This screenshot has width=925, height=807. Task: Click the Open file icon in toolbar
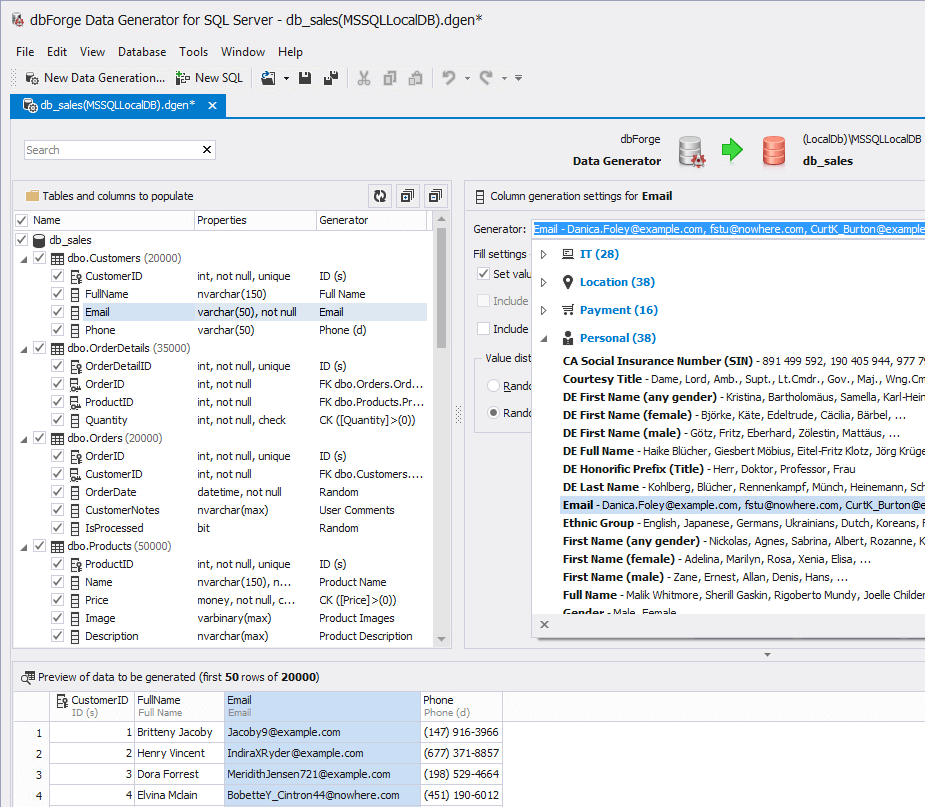[268, 78]
